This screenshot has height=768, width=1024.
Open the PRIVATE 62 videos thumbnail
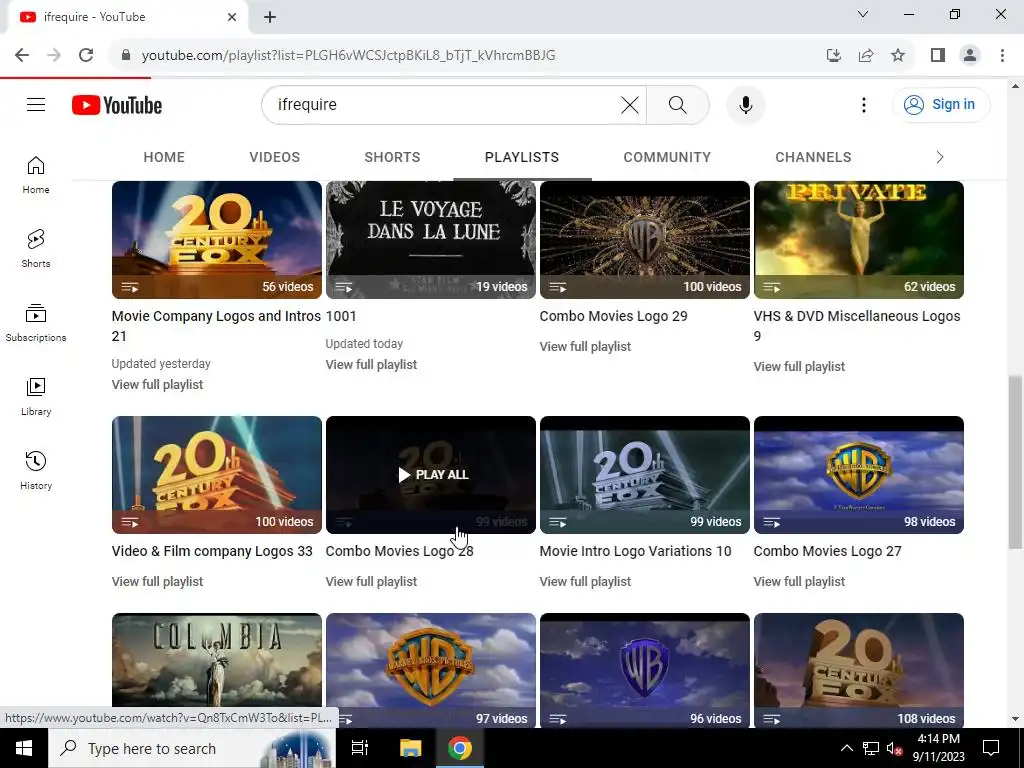click(859, 240)
